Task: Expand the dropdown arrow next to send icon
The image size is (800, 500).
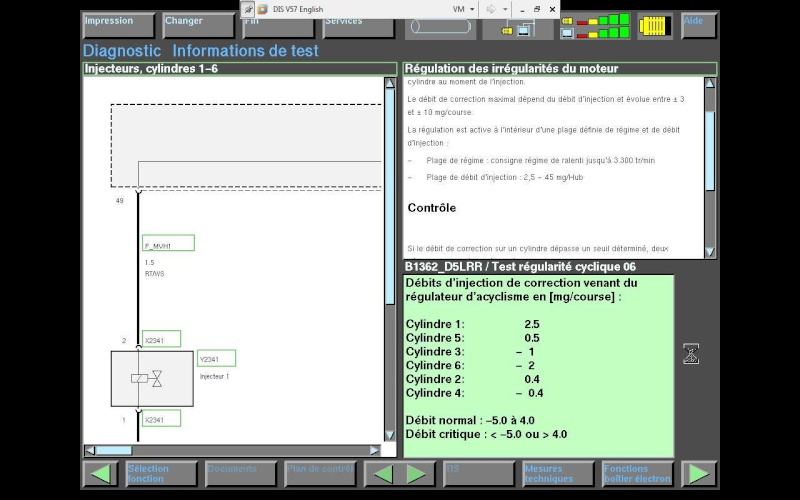Action: pyautogui.click(x=505, y=9)
